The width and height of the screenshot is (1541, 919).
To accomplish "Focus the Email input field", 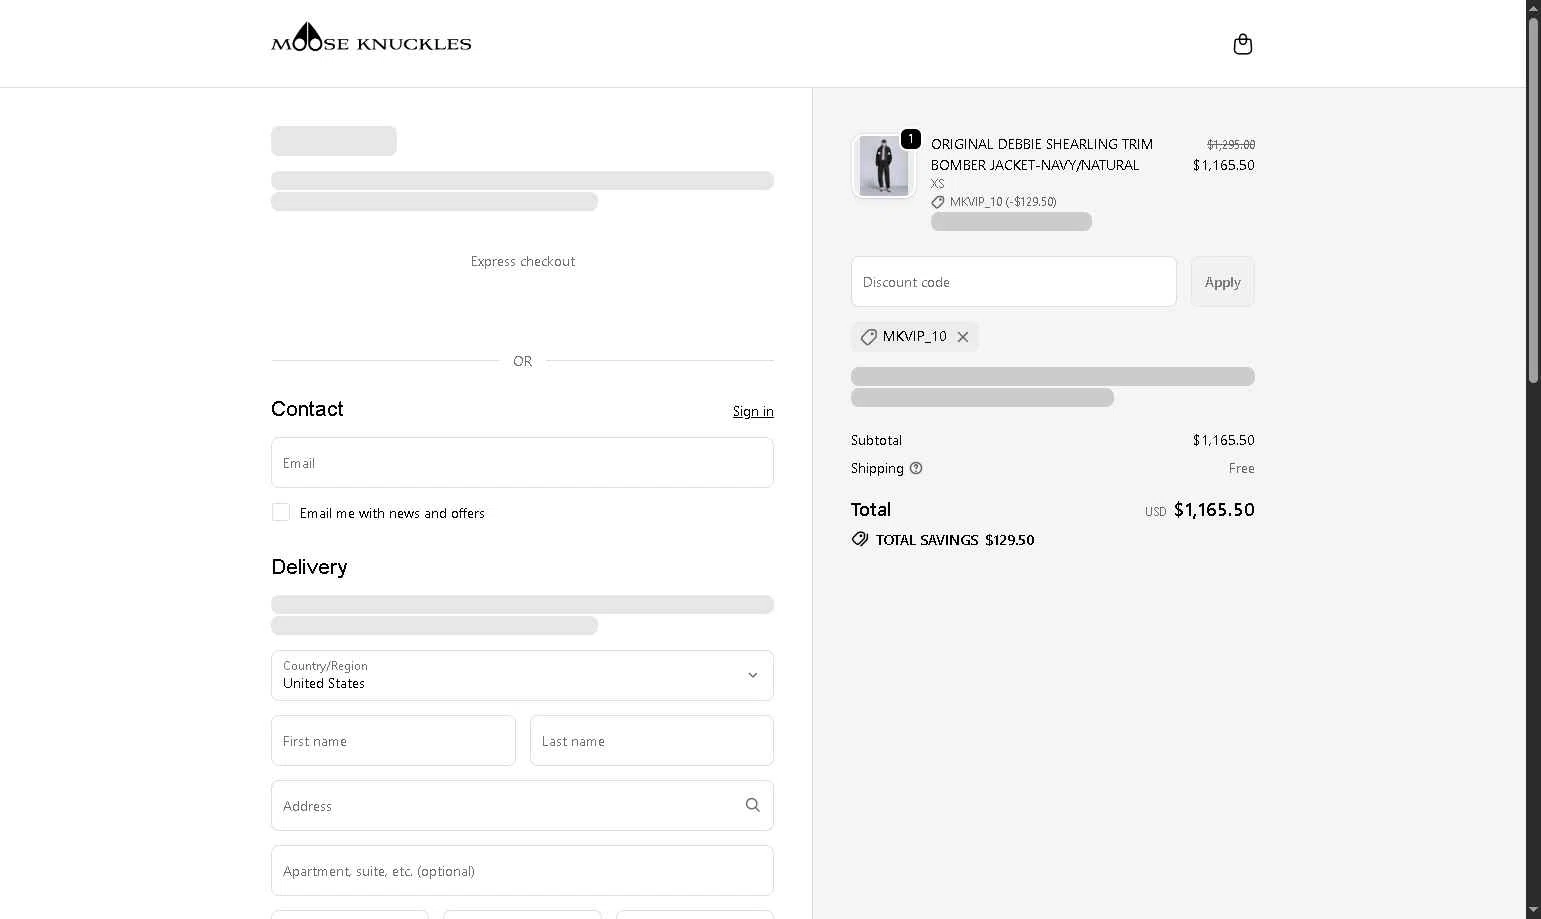I will pyautogui.click(x=522, y=462).
